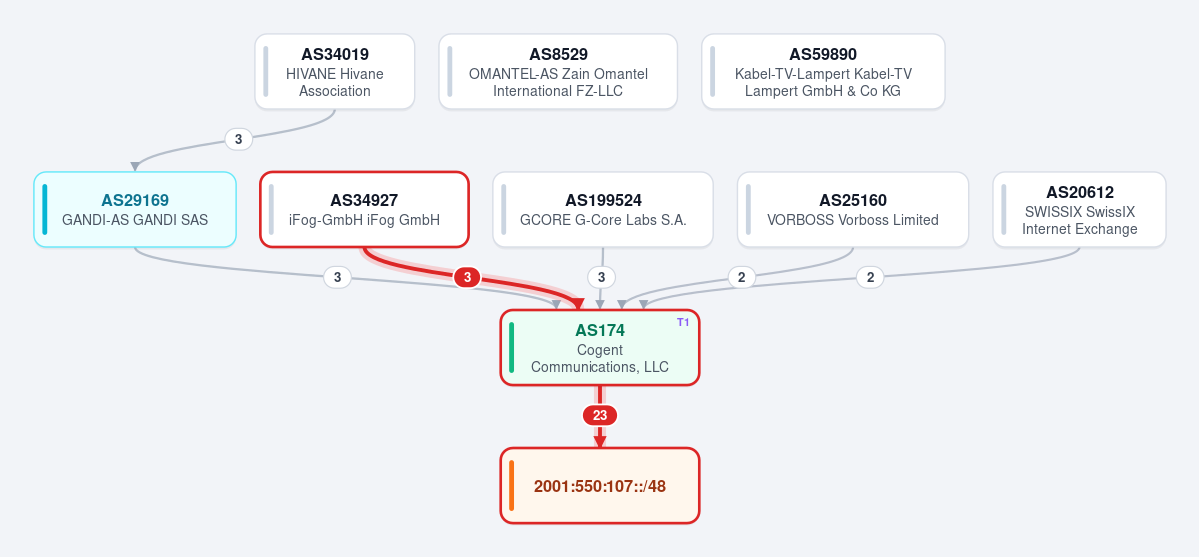Select the AS8529 OMANTEL node
Image resolution: width=1199 pixels, height=557 pixels.
[558, 72]
